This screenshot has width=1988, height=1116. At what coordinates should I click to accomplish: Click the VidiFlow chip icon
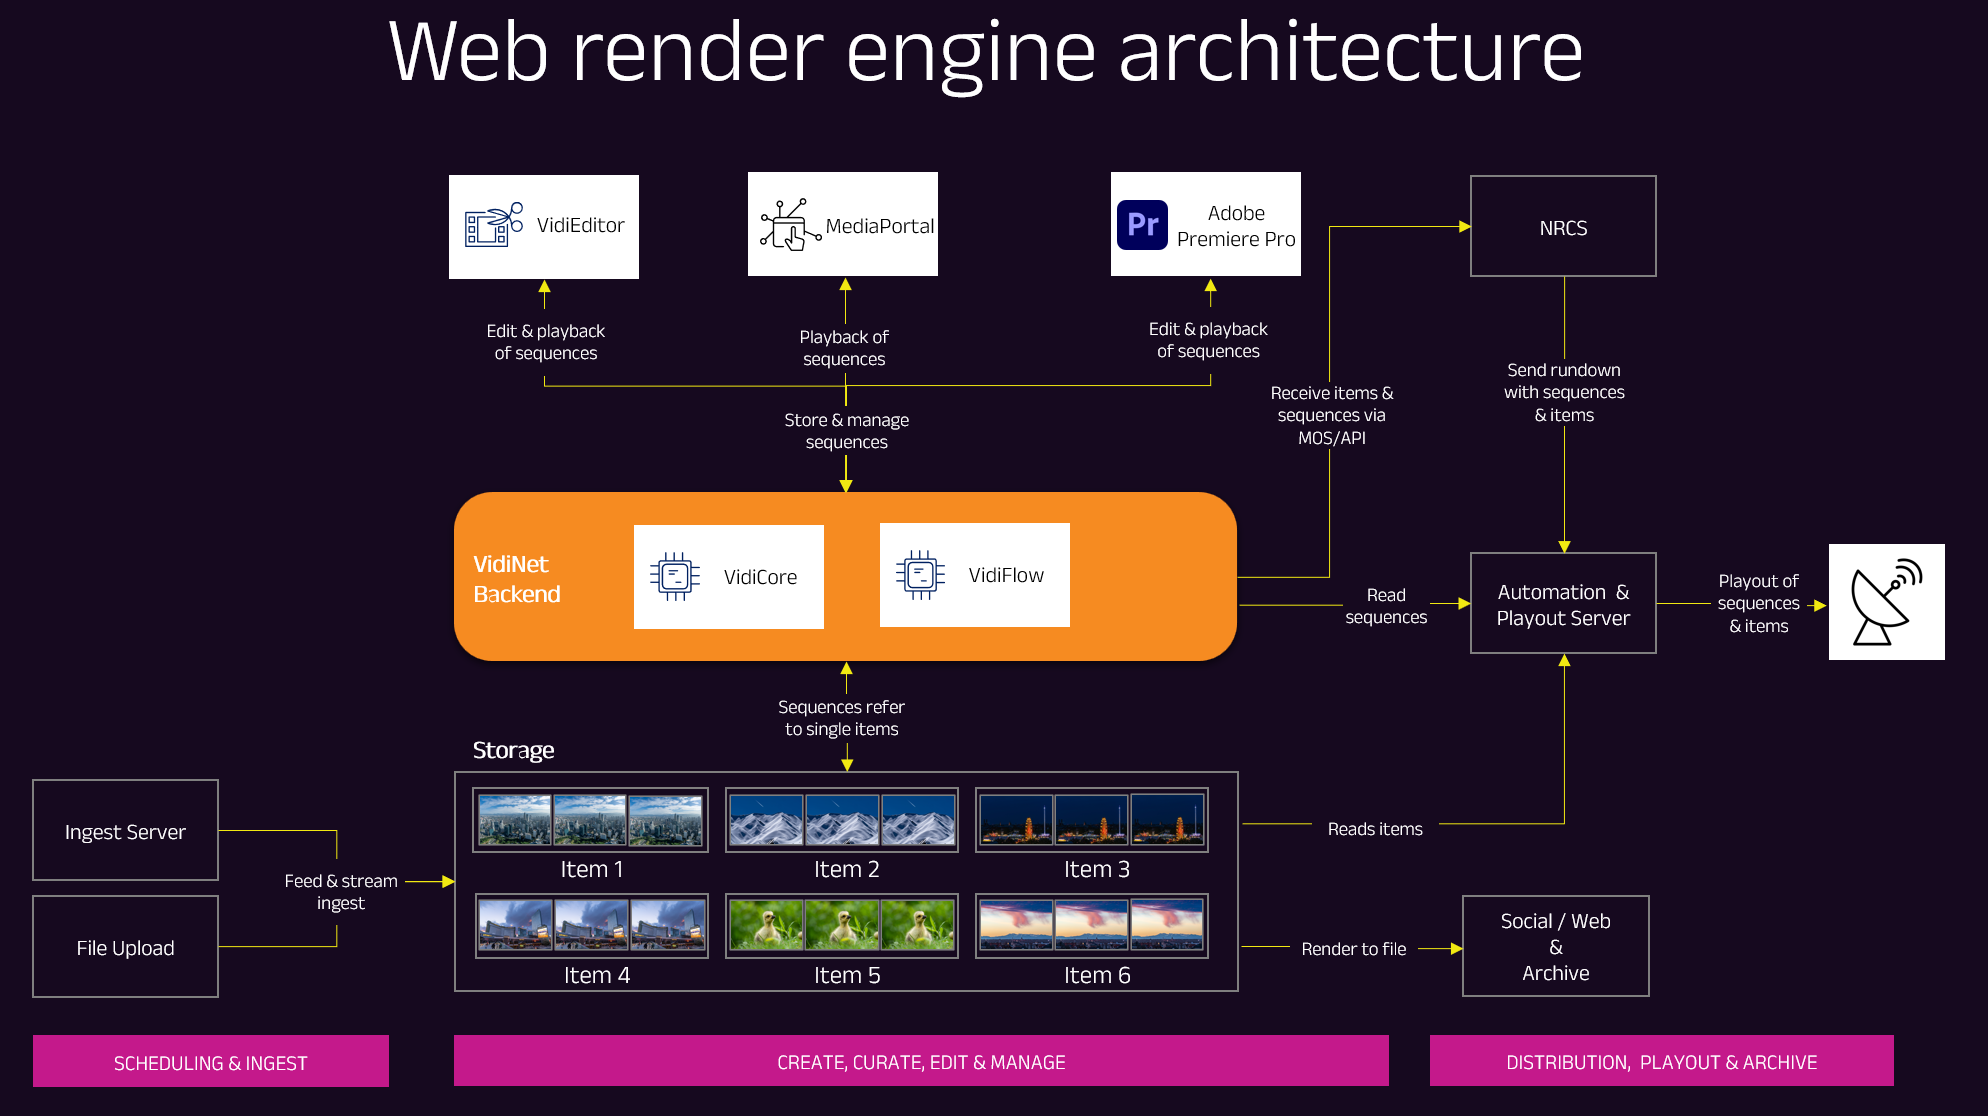tap(921, 574)
